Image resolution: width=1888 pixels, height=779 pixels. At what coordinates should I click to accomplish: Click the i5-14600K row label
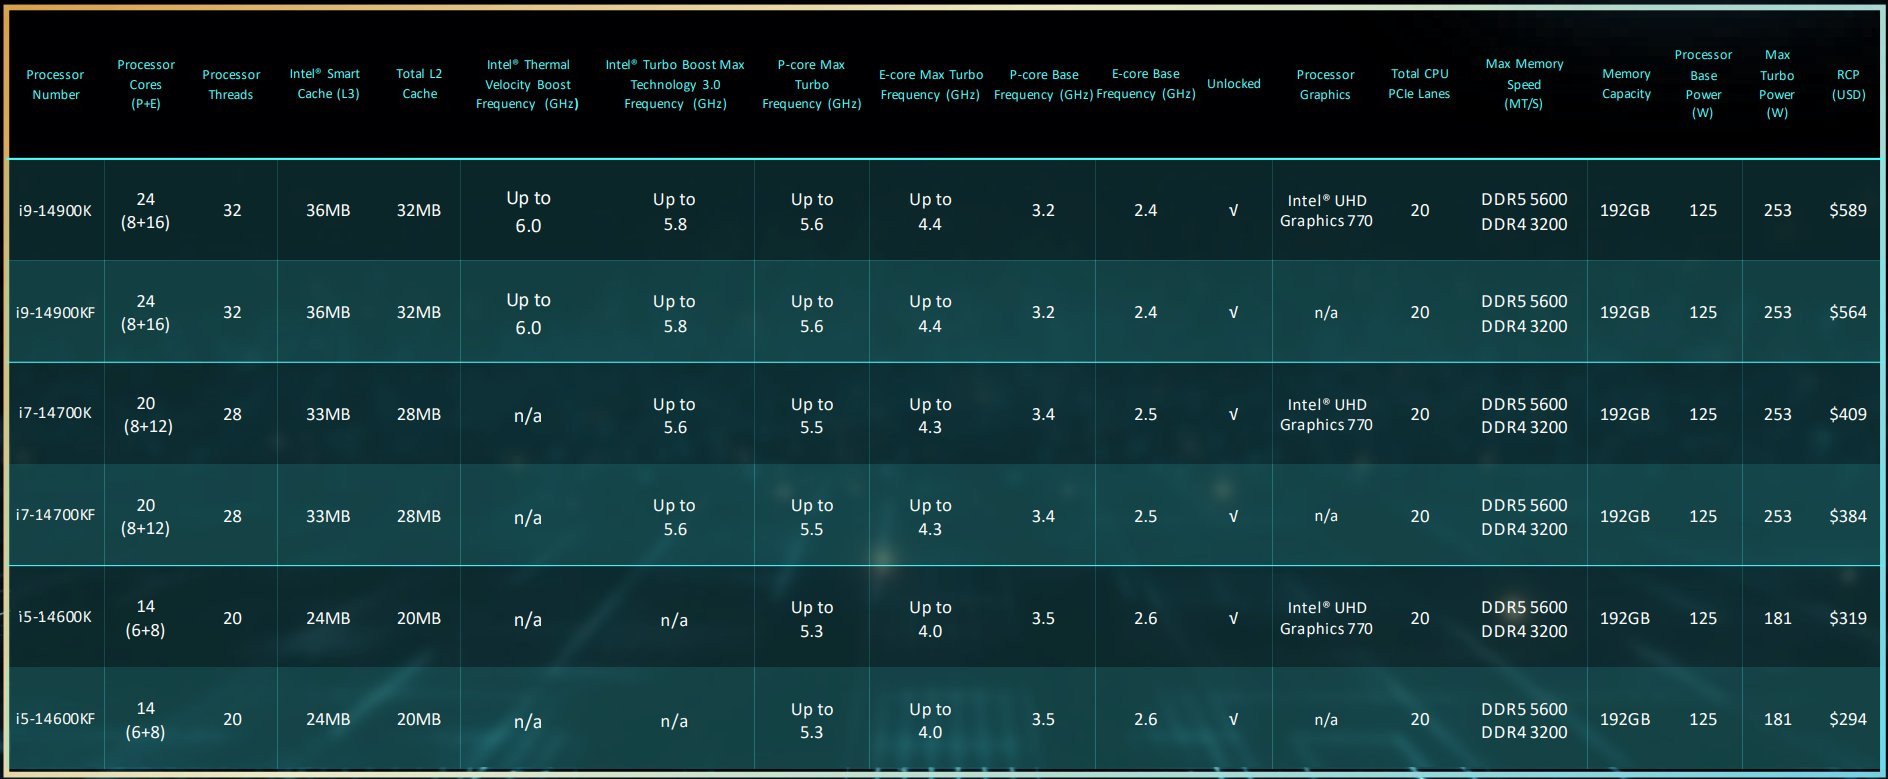[55, 617]
